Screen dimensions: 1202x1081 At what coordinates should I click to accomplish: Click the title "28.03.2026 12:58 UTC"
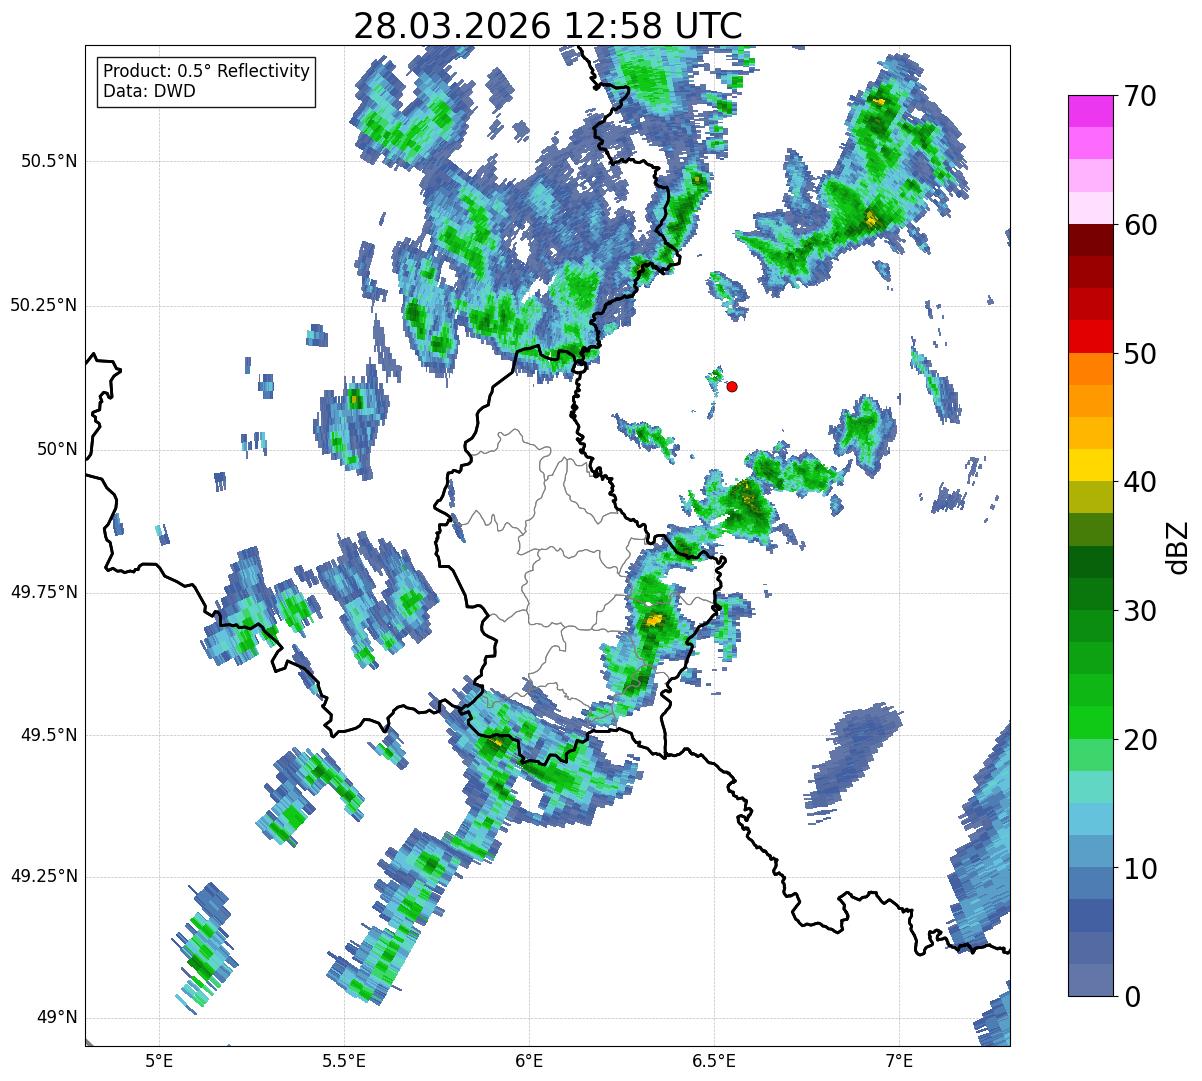point(548,25)
